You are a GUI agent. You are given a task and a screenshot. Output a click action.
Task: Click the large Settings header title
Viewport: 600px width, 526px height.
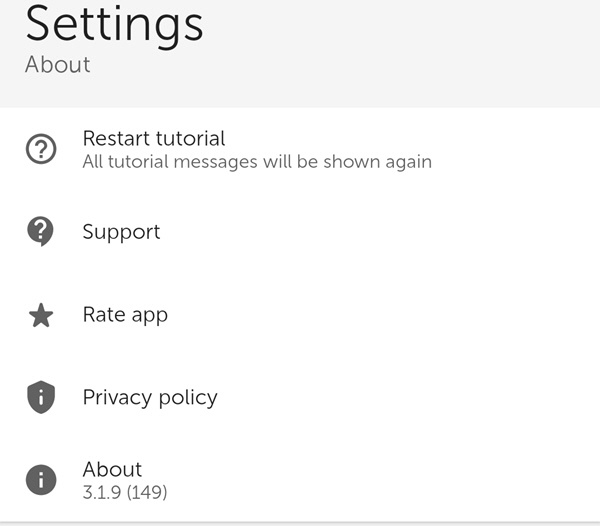coord(114,24)
